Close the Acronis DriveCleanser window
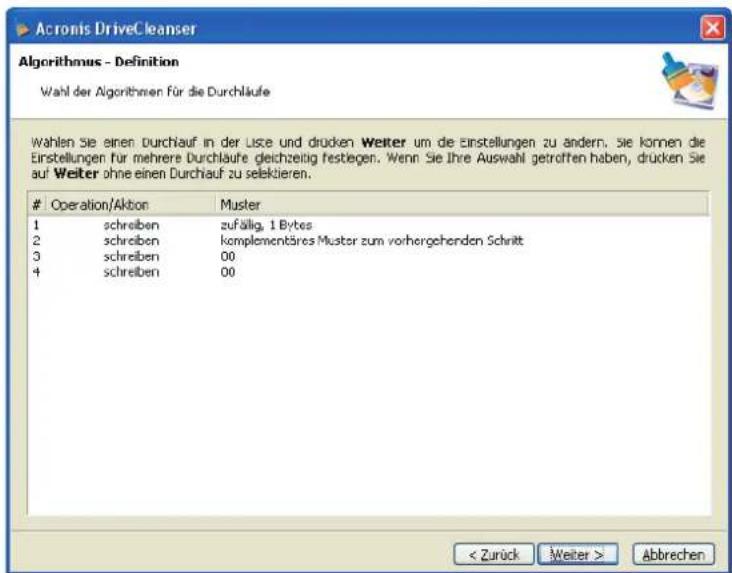Image resolution: width=732 pixels, height=573 pixels. [x=712, y=28]
